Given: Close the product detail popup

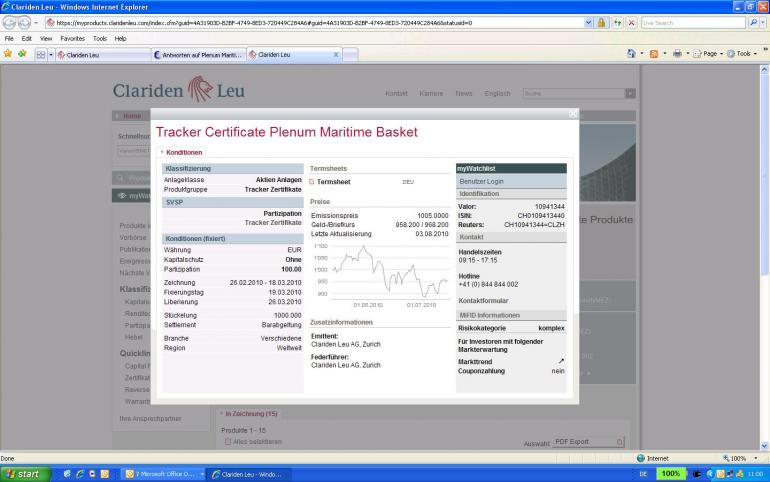Looking at the screenshot, I should (573, 114).
